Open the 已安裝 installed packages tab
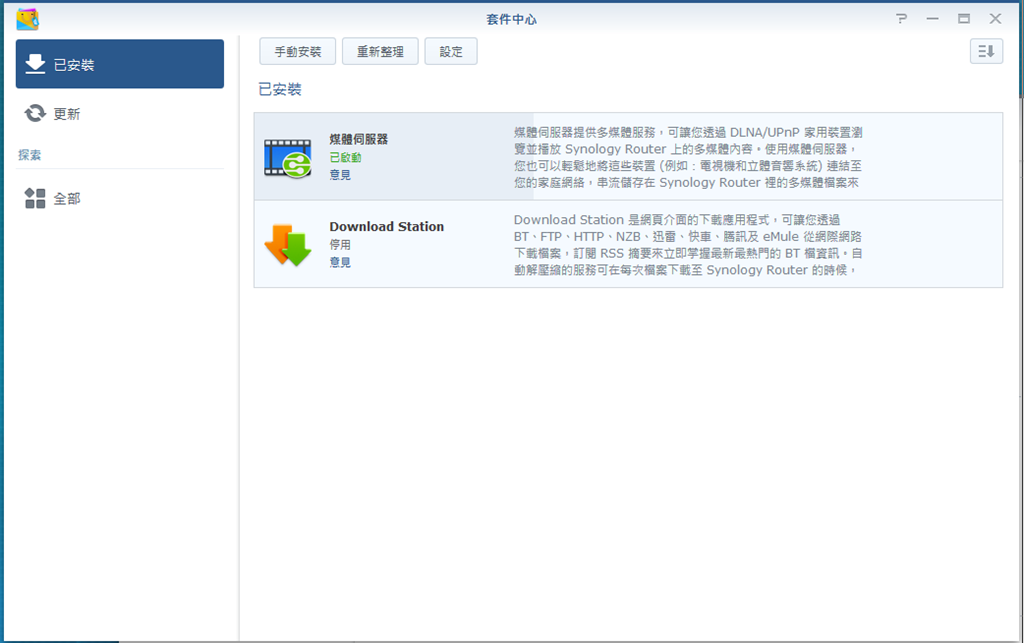Screen dimensions: 1024x643 point(120,64)
